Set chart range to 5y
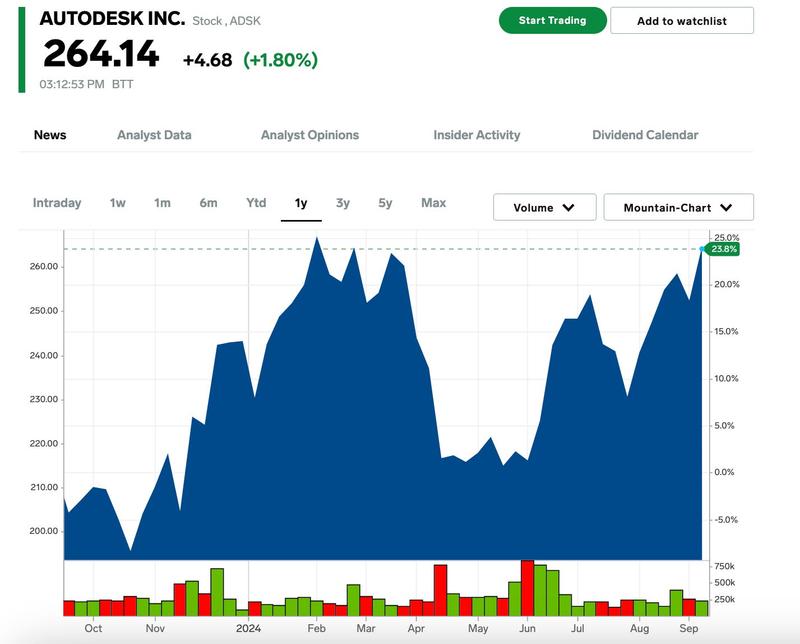This screenshot has width=800, height=644. point(385,203)
